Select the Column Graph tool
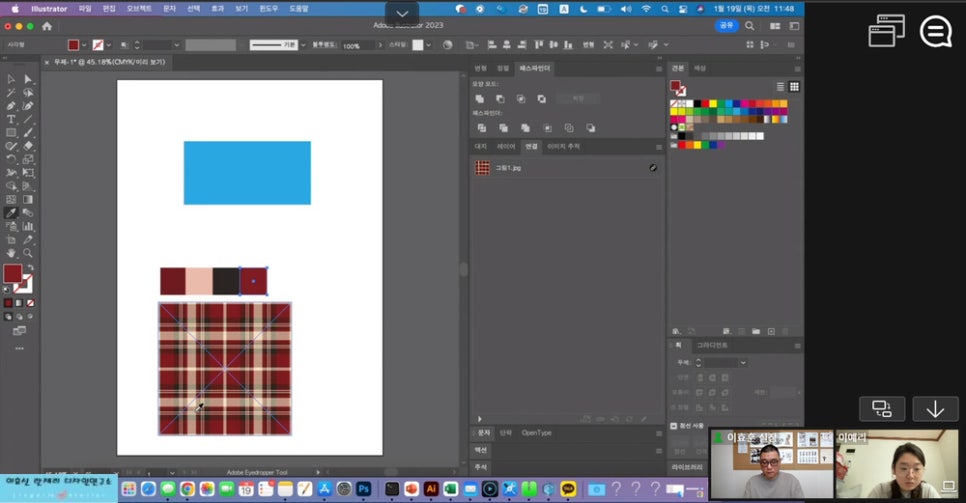This screenshot has height=503, width=966. coord(28,226)
